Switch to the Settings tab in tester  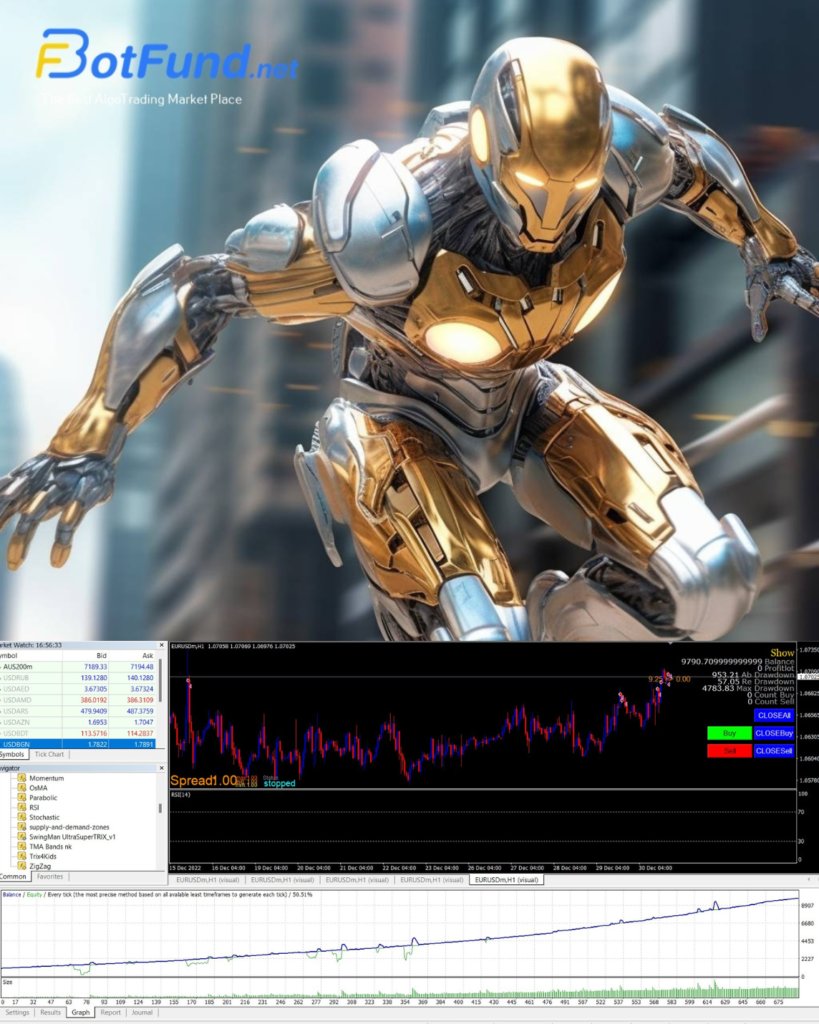pos(17,1012)
